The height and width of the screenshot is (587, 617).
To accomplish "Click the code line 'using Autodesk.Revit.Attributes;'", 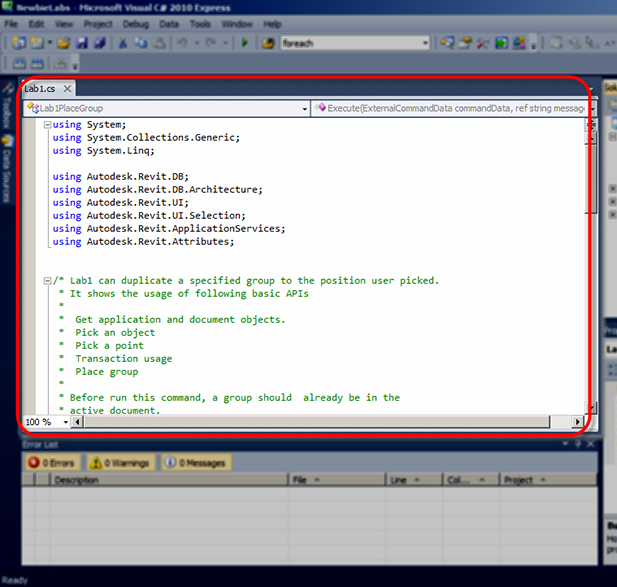I will 143,242.
